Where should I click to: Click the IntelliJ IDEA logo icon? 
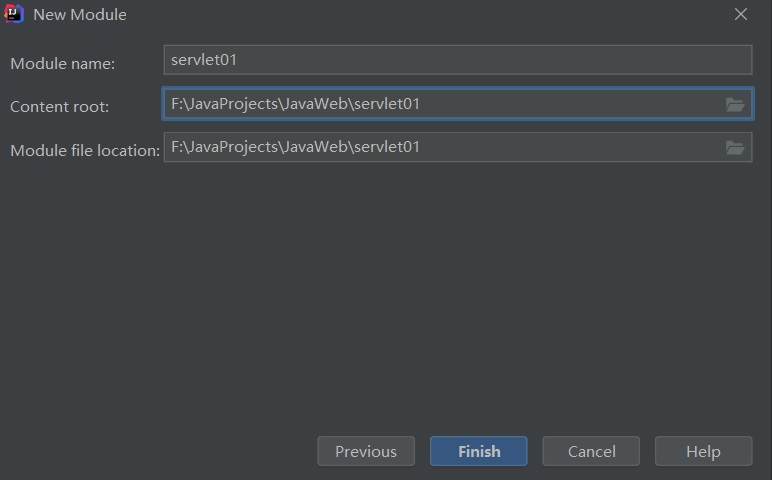click(14, 14)
